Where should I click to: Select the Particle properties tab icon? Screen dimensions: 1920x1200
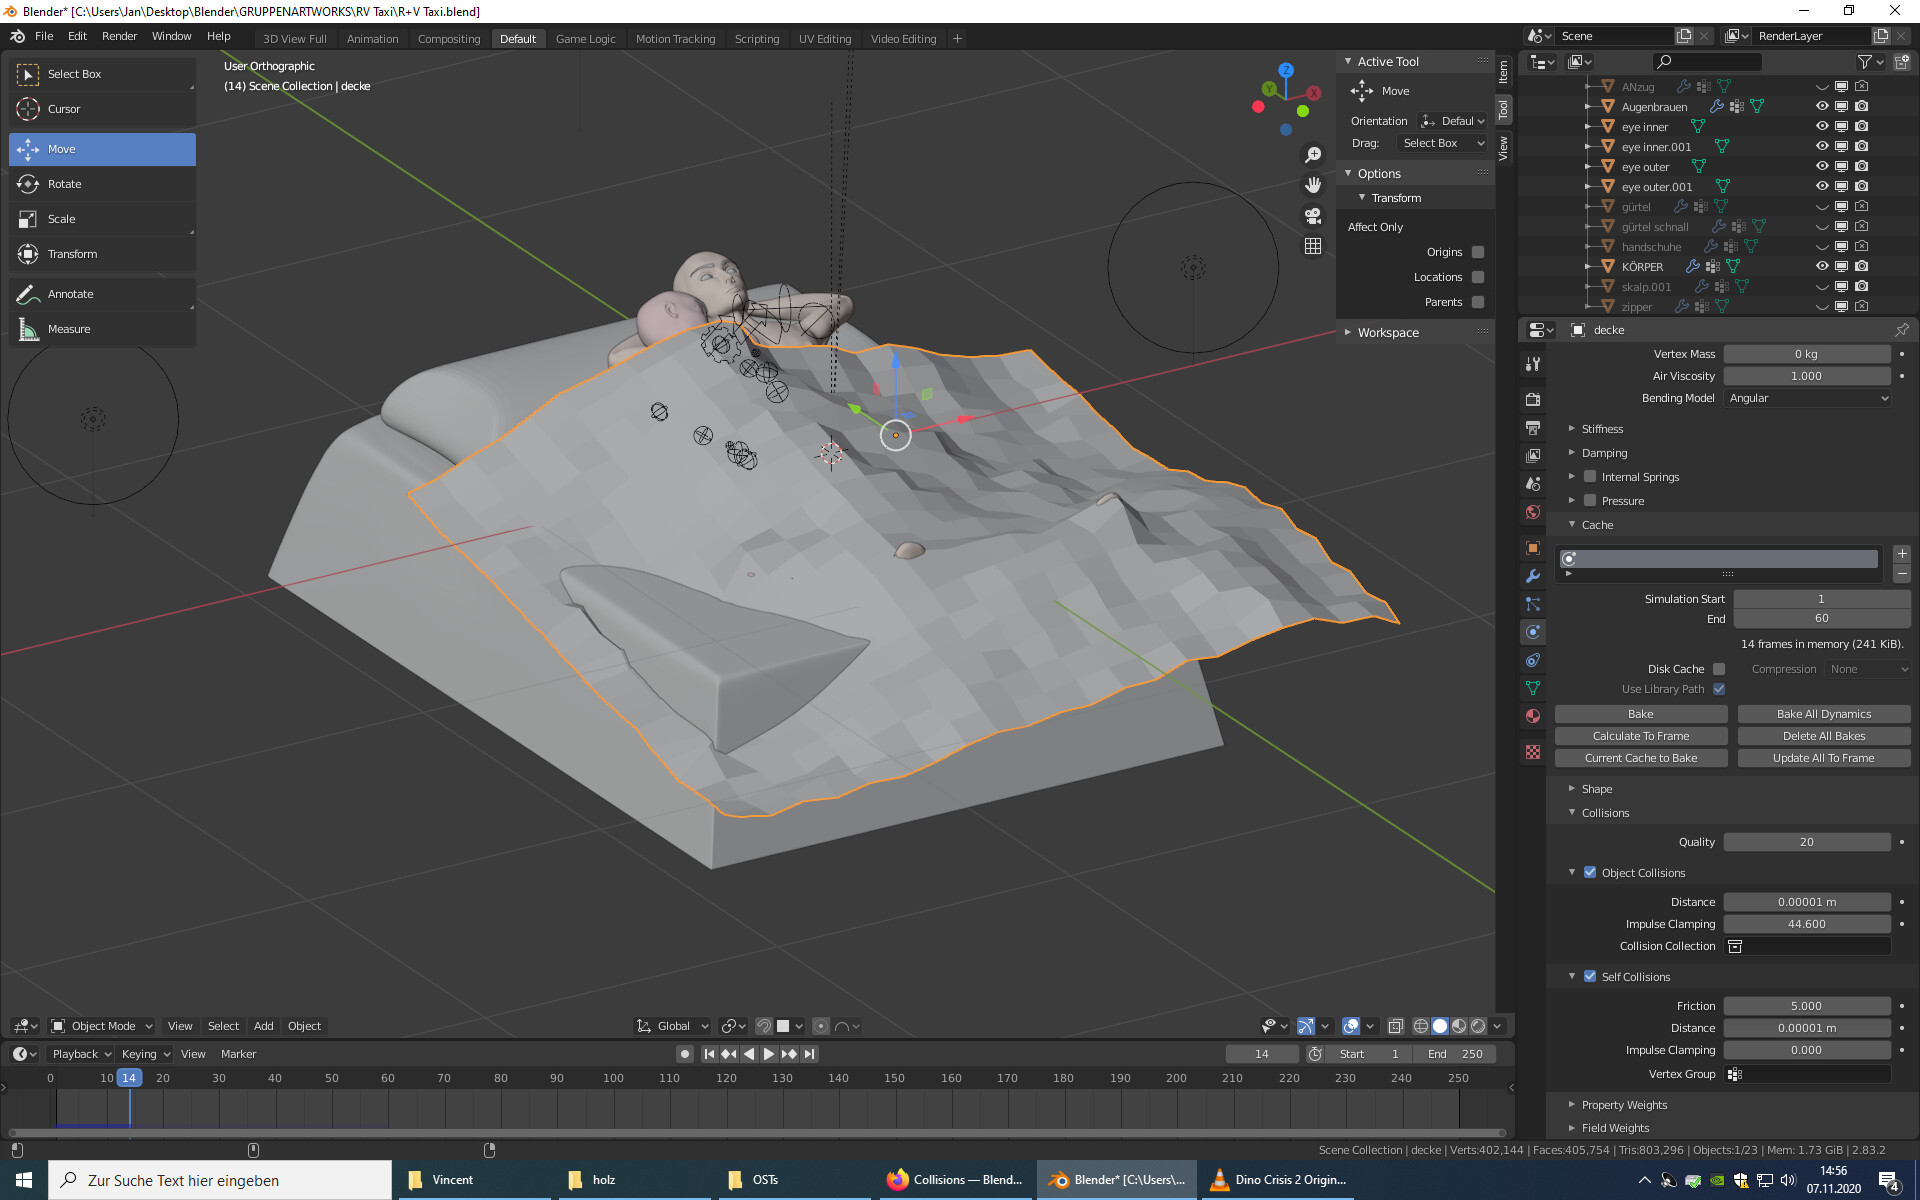[x=1532, y=603]
